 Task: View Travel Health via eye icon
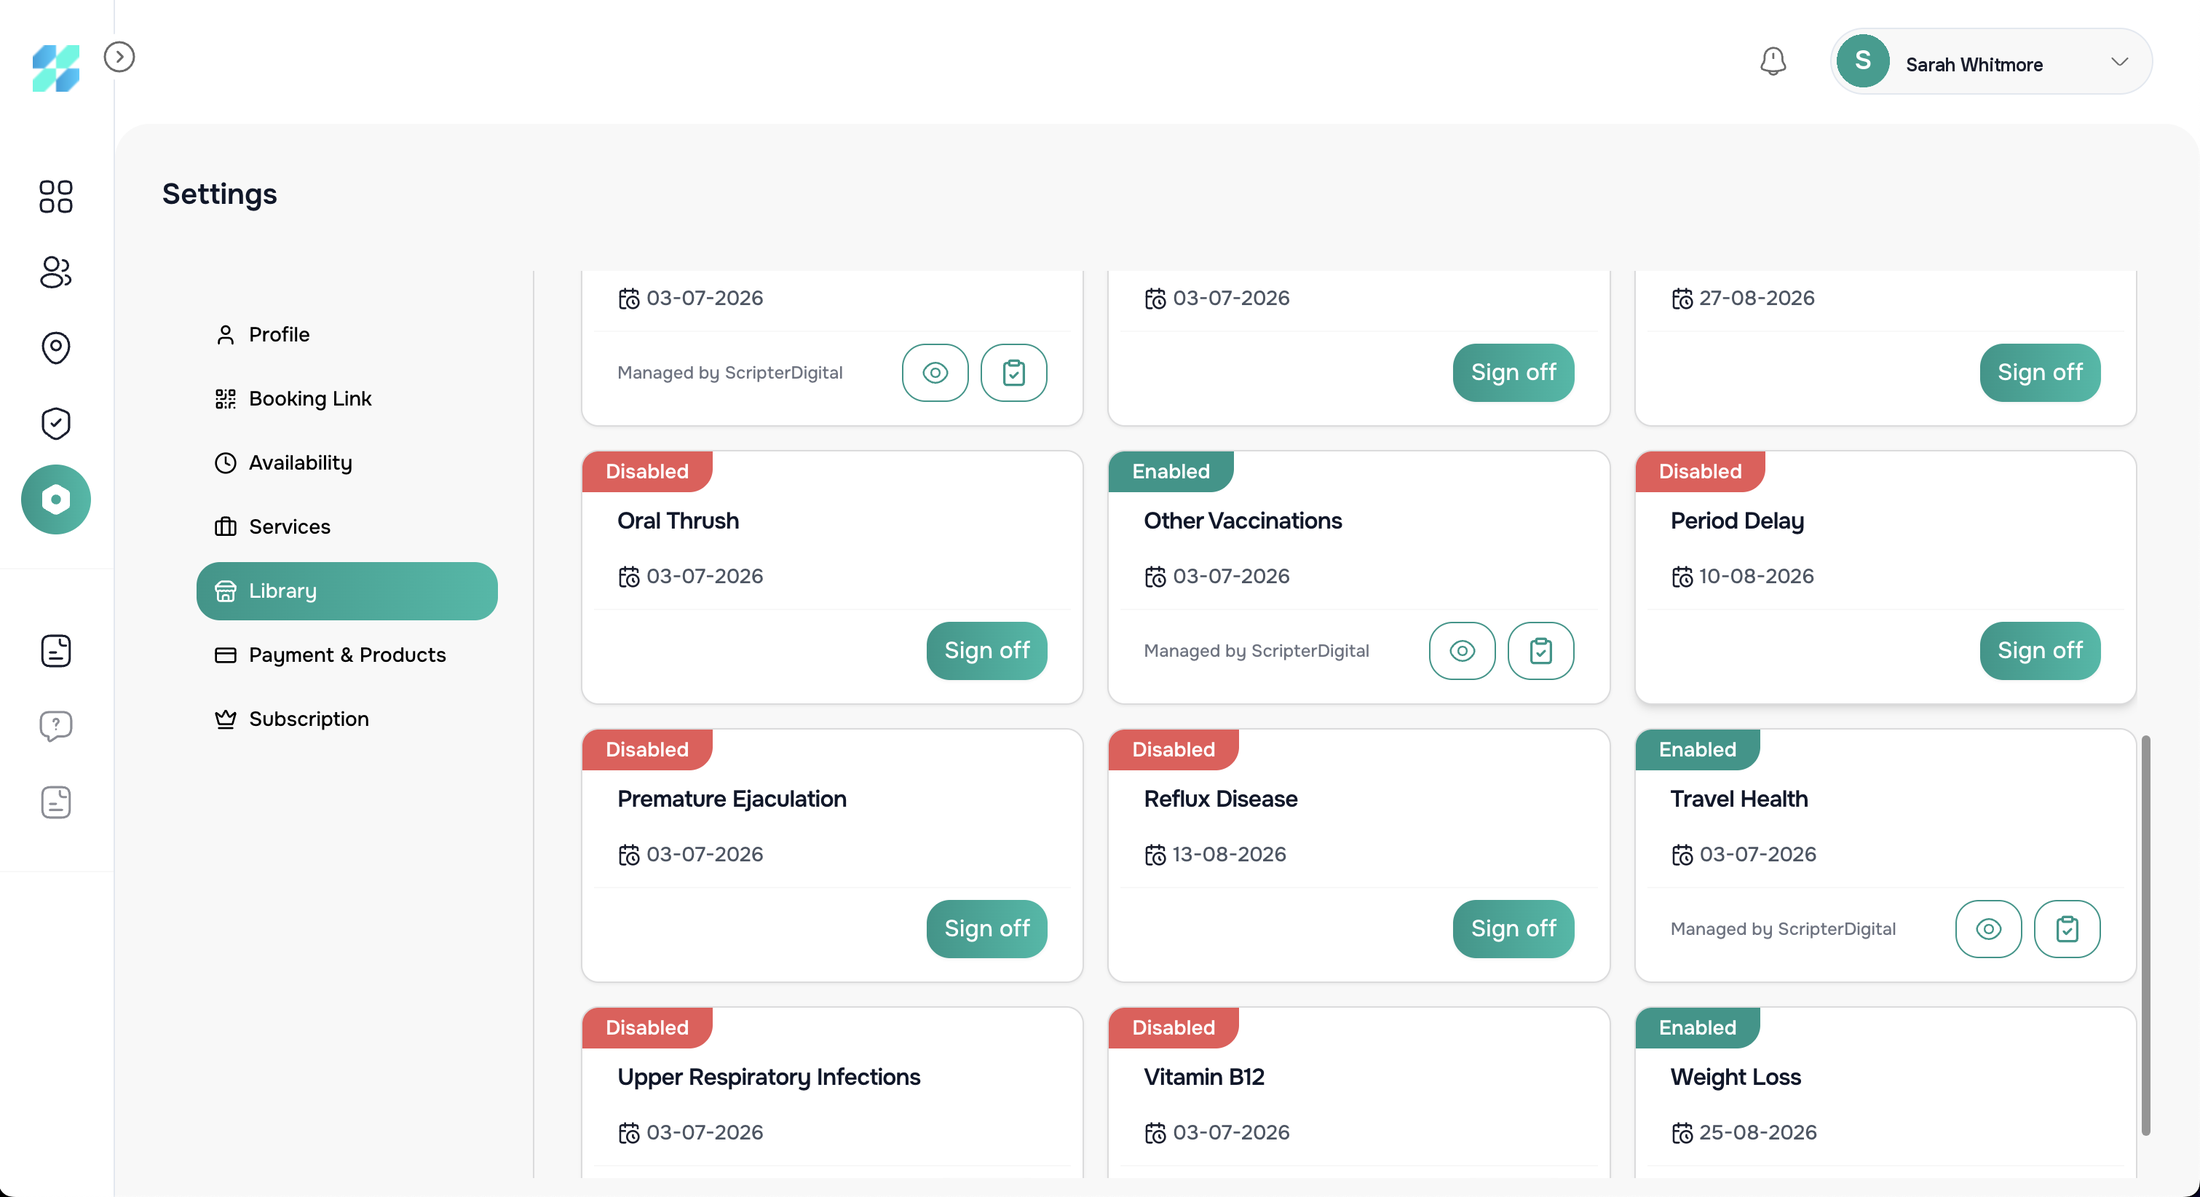[1989, 929]
